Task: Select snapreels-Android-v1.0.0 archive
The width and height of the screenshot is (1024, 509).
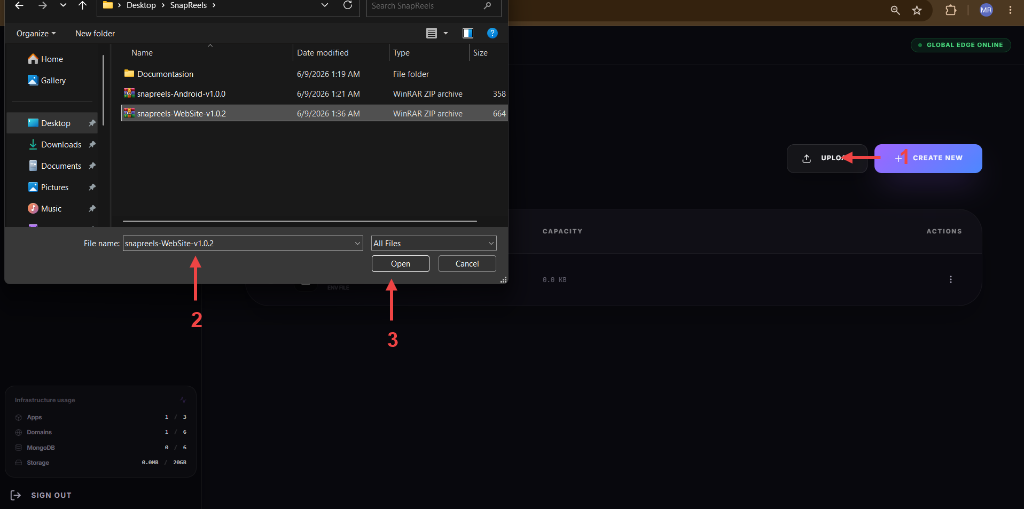Action: 314,93
